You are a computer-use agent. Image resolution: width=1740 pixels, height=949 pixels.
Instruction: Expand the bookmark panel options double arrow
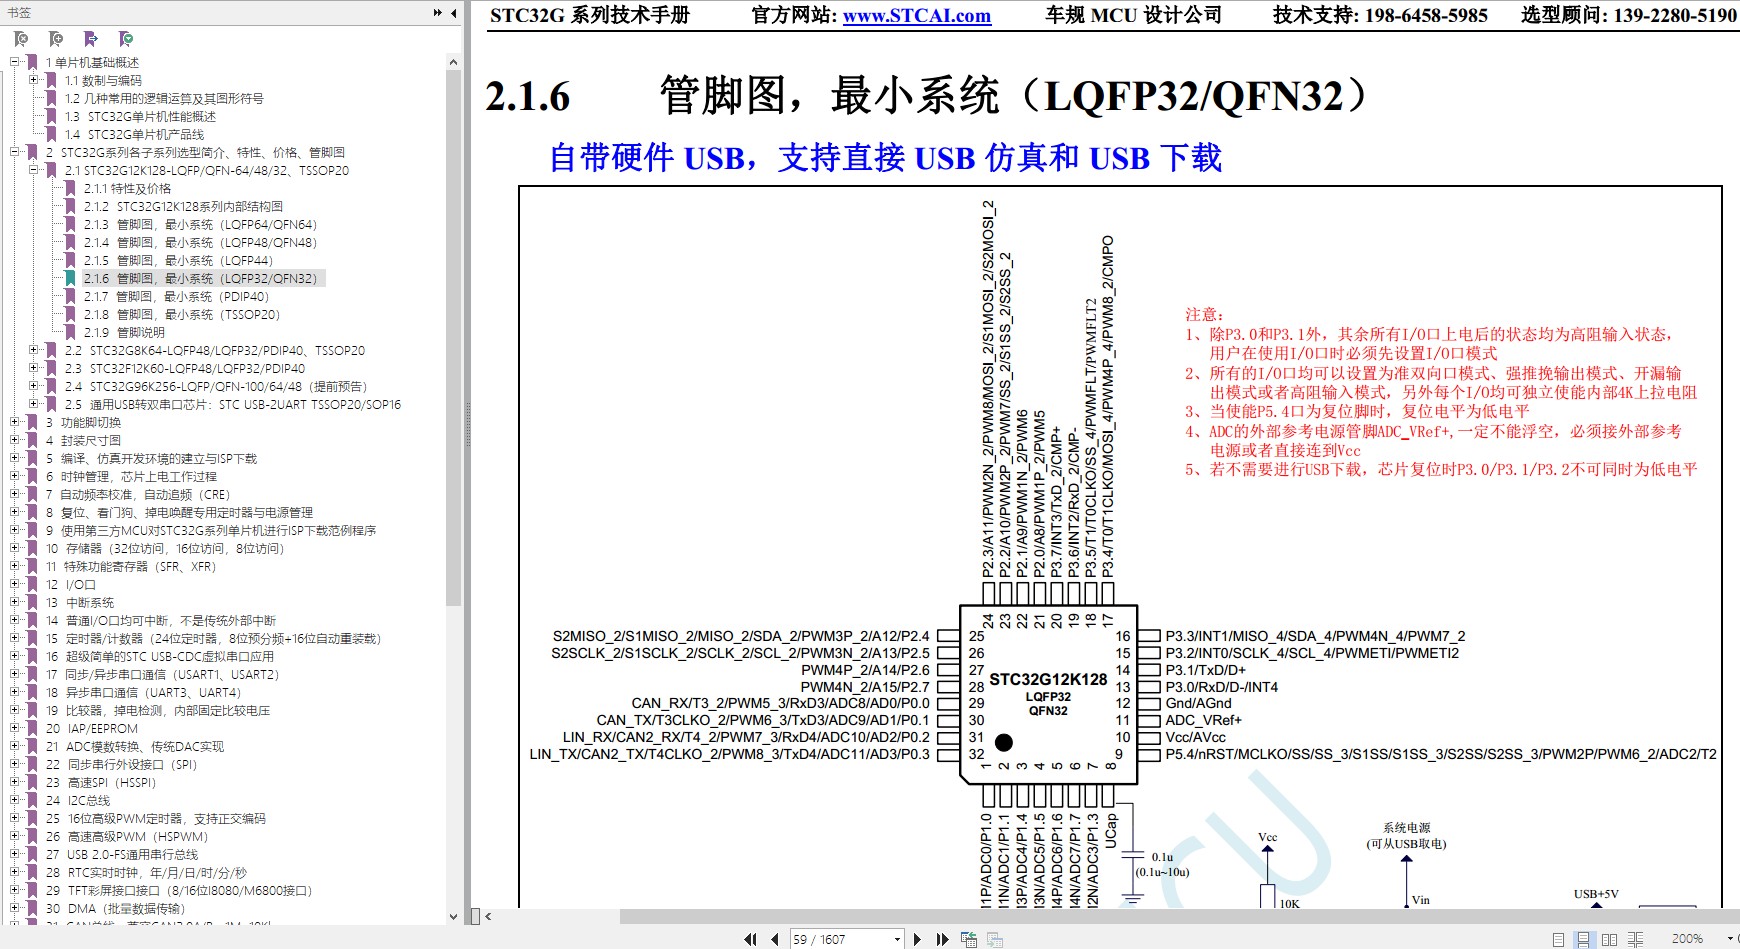pyautogui.click(x=437, y=13)
